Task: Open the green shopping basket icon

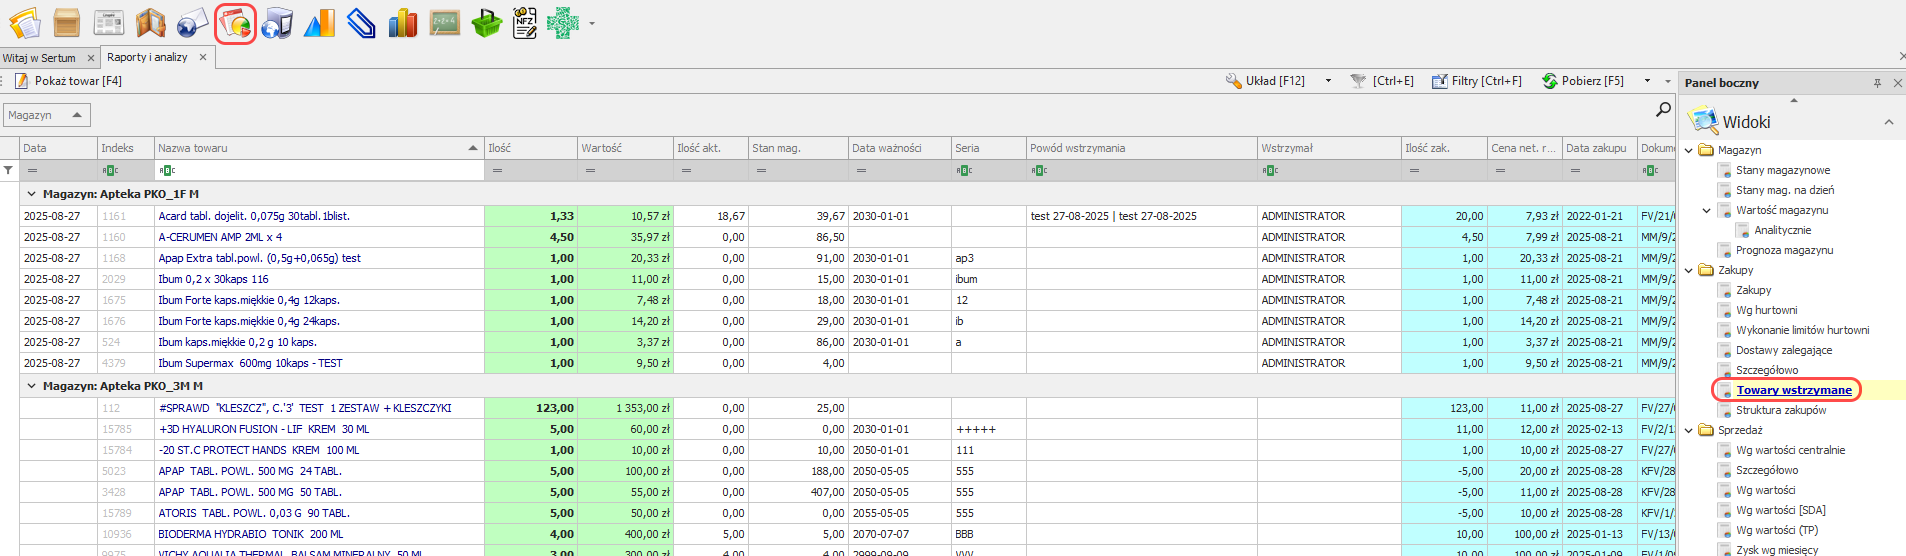Action: coord(486,23)
